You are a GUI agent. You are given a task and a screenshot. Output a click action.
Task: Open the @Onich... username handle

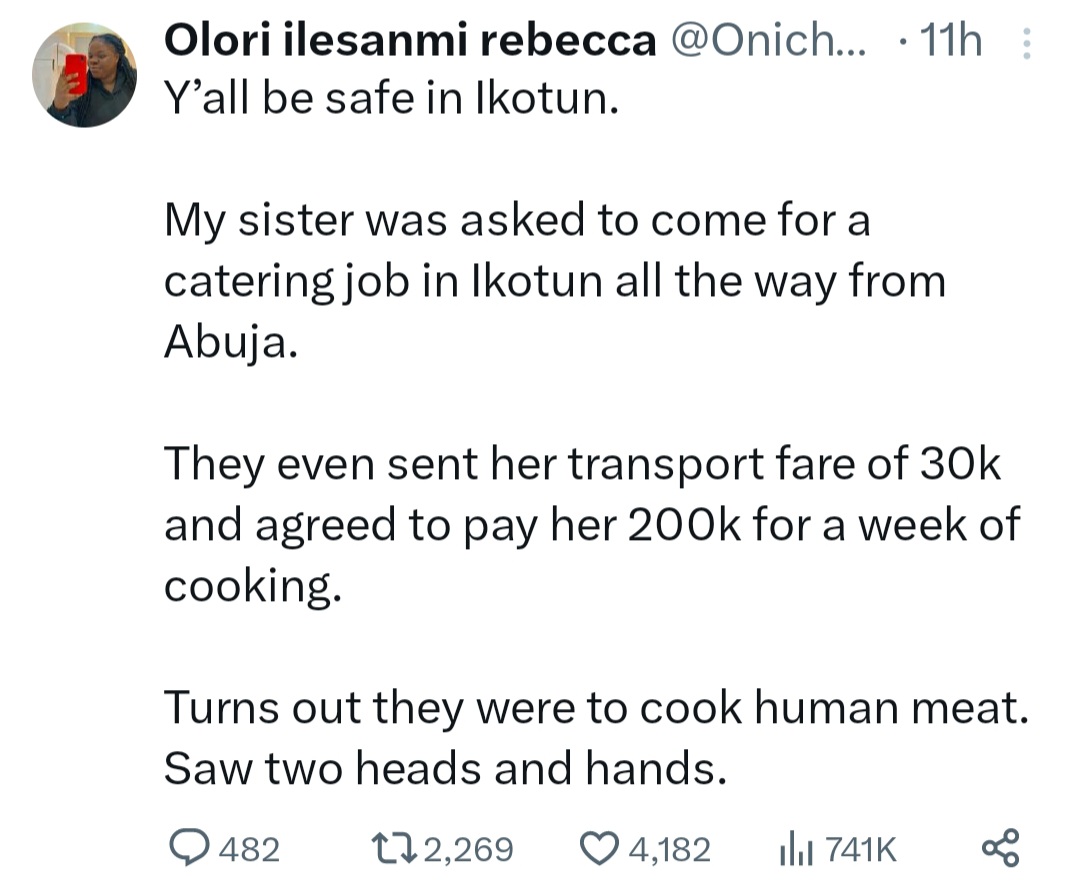pyautogui.click(x=769, y=41)
